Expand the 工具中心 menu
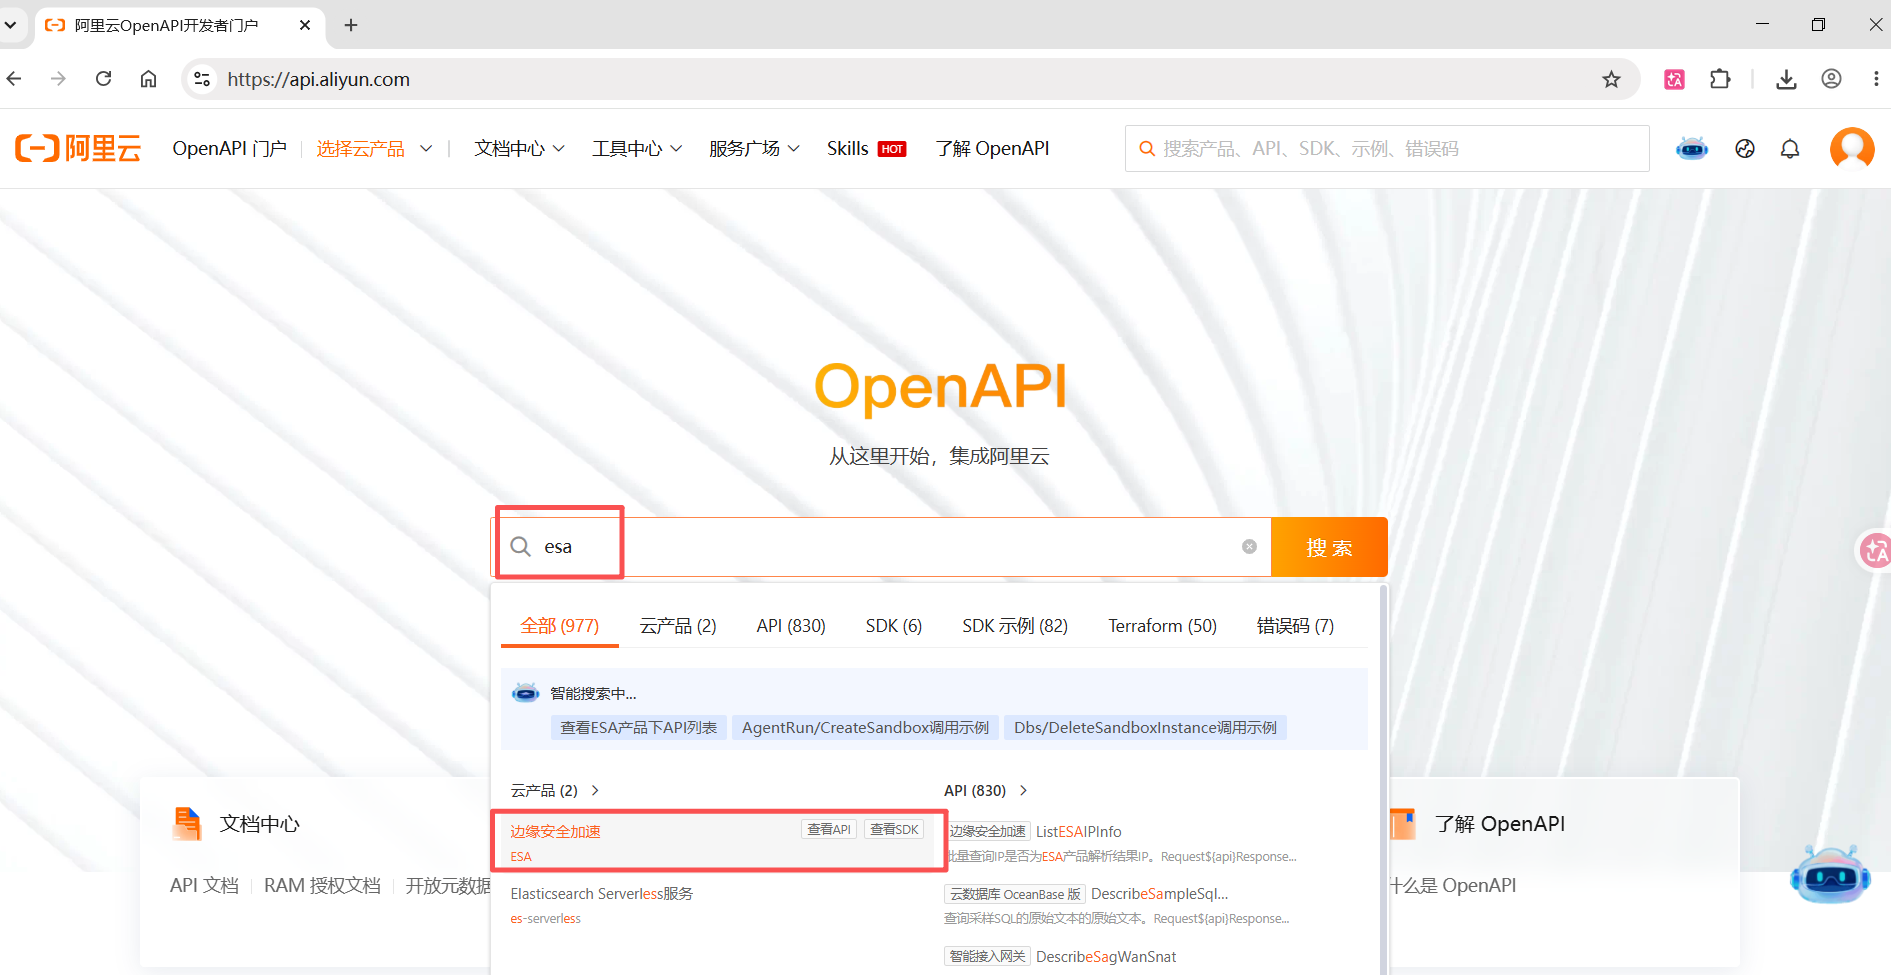 tap(637, 149)
